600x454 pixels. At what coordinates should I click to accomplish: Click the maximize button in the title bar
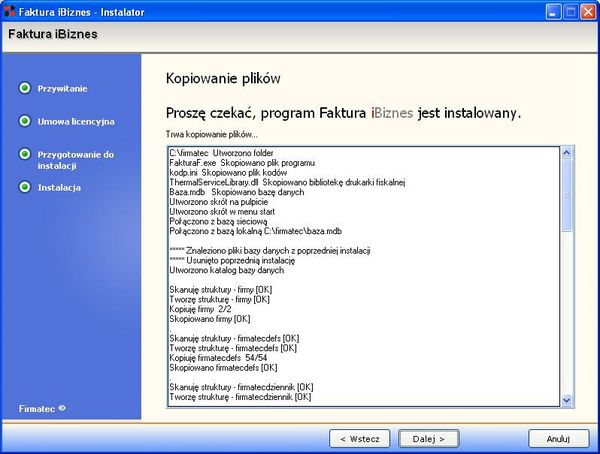571,12
